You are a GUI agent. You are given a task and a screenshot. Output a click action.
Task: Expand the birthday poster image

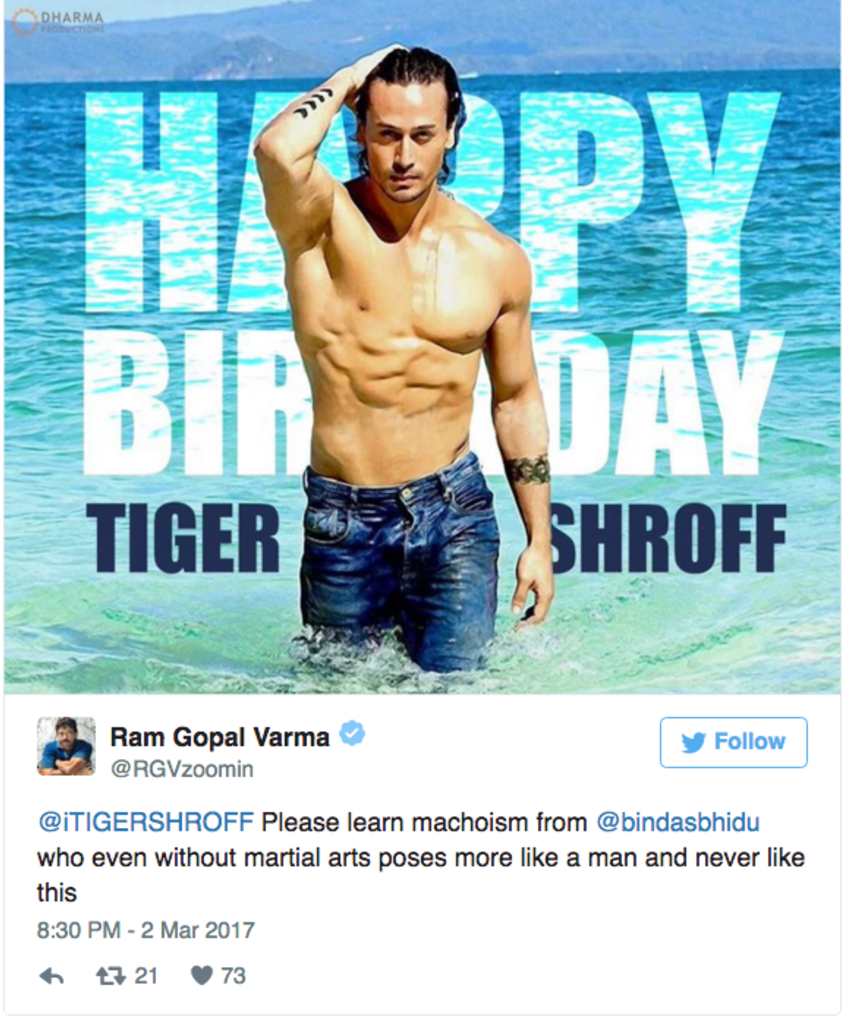(422, 347)
